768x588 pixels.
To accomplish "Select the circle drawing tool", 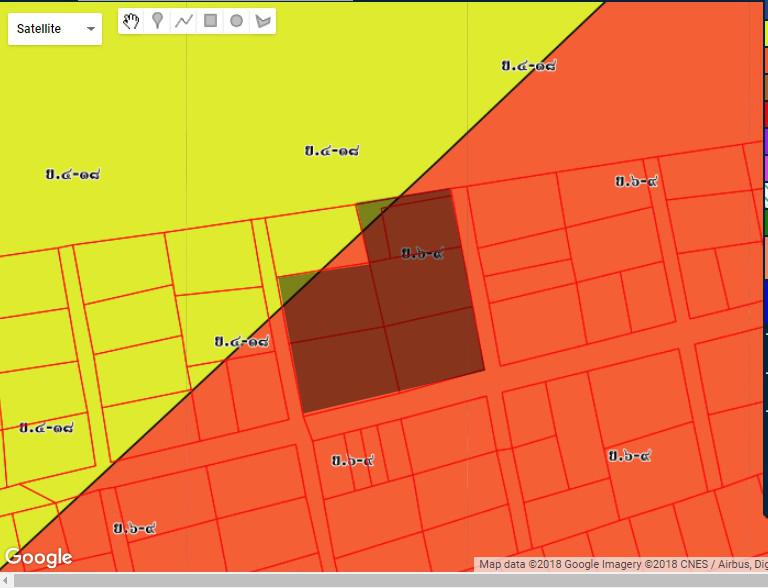I will pos(237,21).
